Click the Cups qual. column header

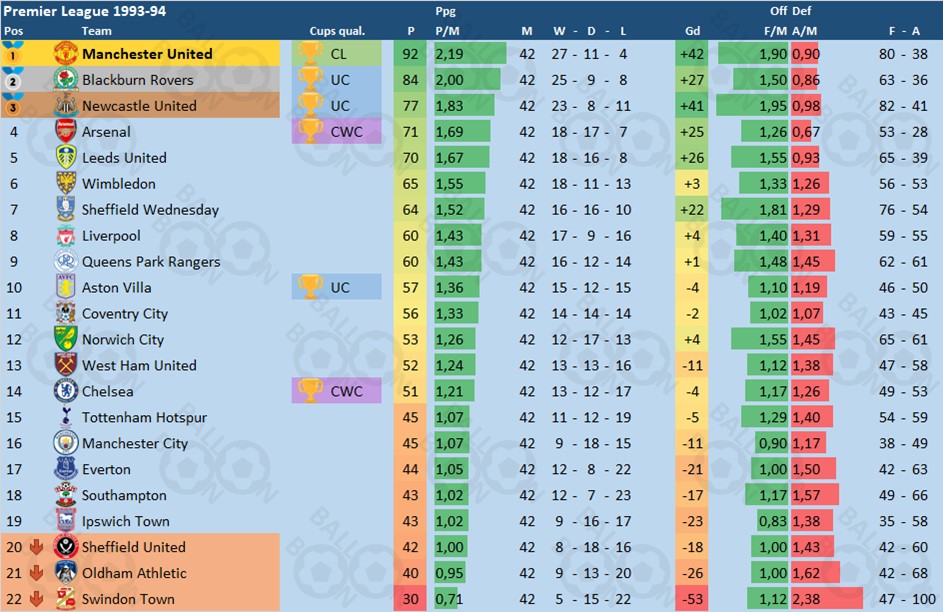tap(337, 31)
